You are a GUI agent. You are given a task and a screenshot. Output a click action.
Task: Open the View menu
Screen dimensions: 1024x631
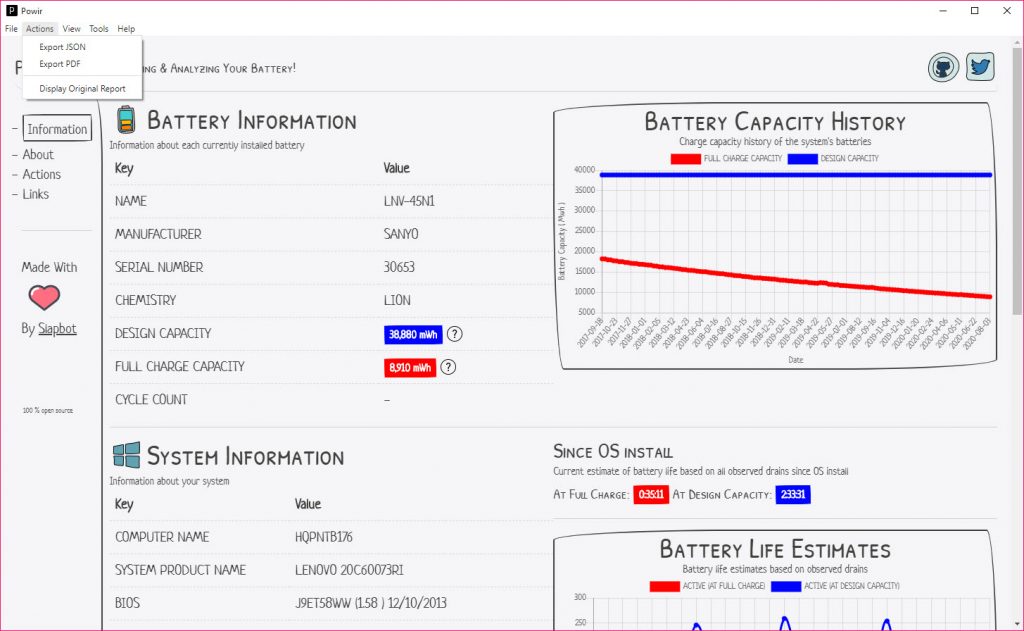tap(71, 29)
